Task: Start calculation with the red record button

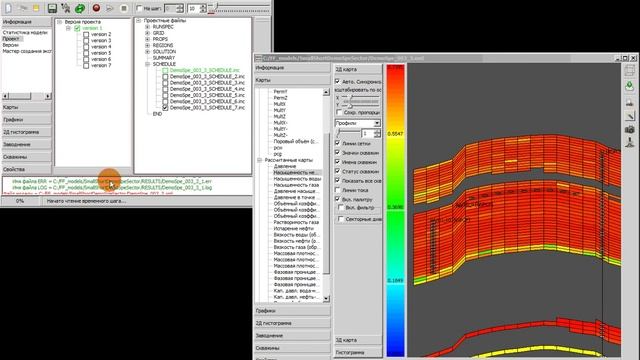Action: pos(96,8)
